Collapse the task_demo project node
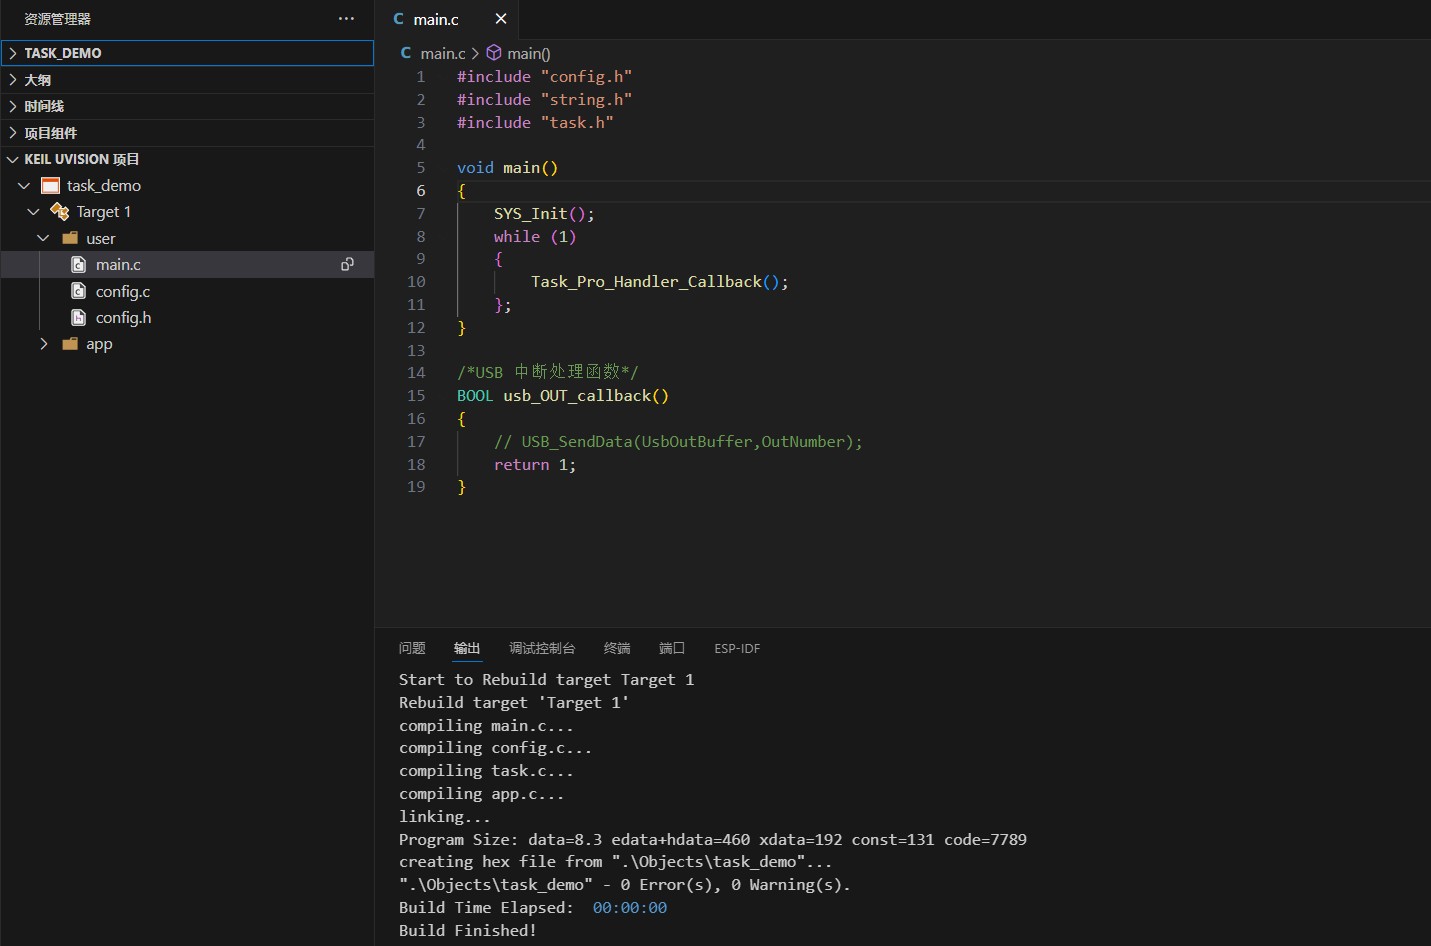Viewport: 1431px width, 946px height. click(24, 186)
